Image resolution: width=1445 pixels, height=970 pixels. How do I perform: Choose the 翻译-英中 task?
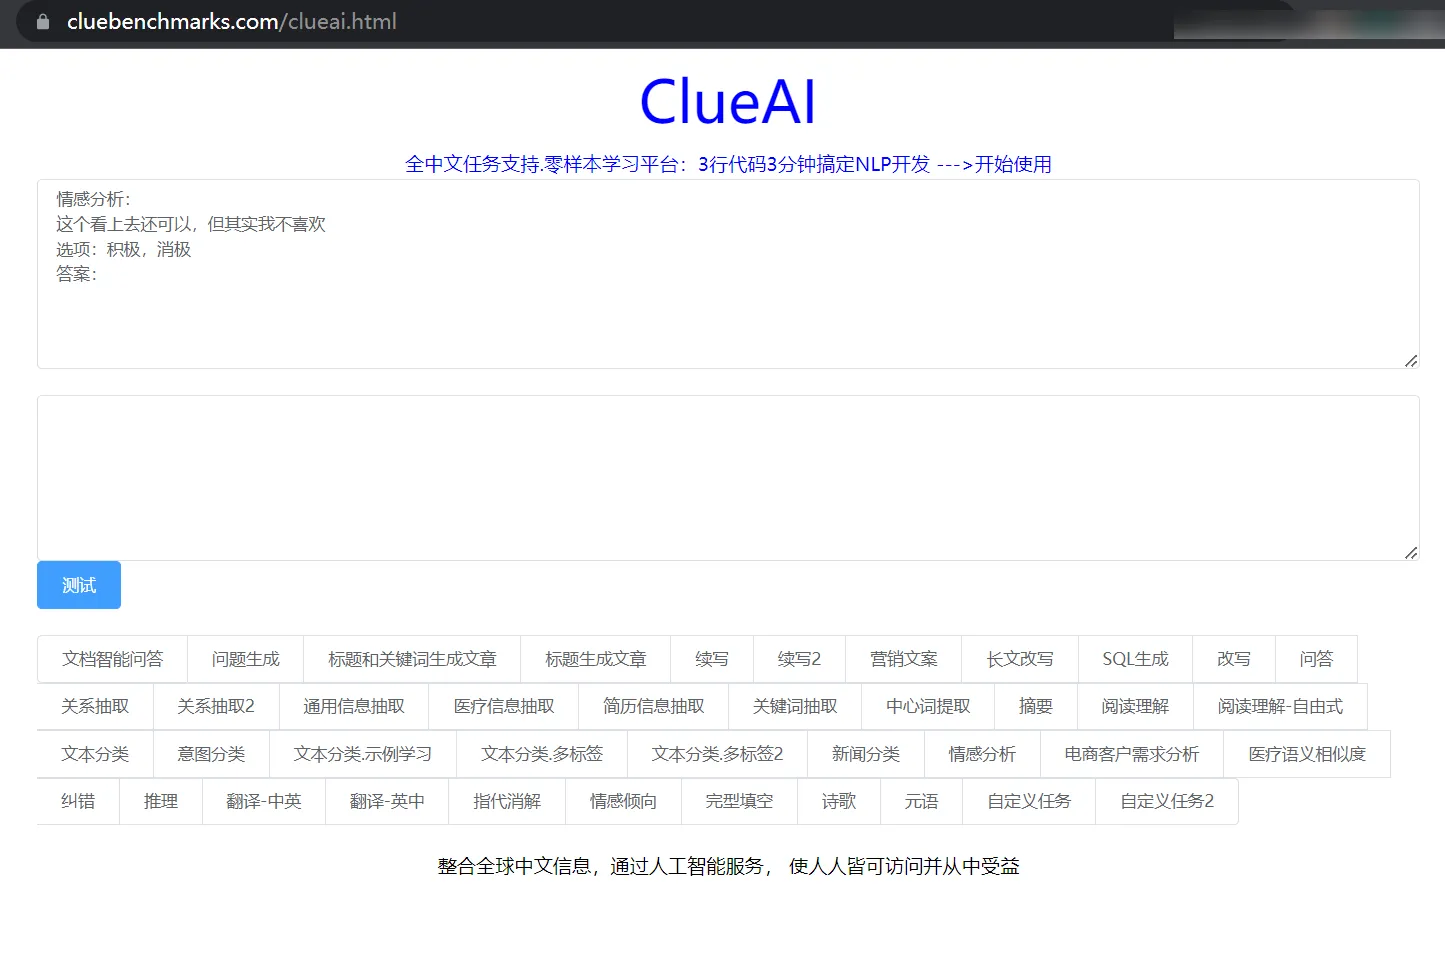[x=386, y=801]
